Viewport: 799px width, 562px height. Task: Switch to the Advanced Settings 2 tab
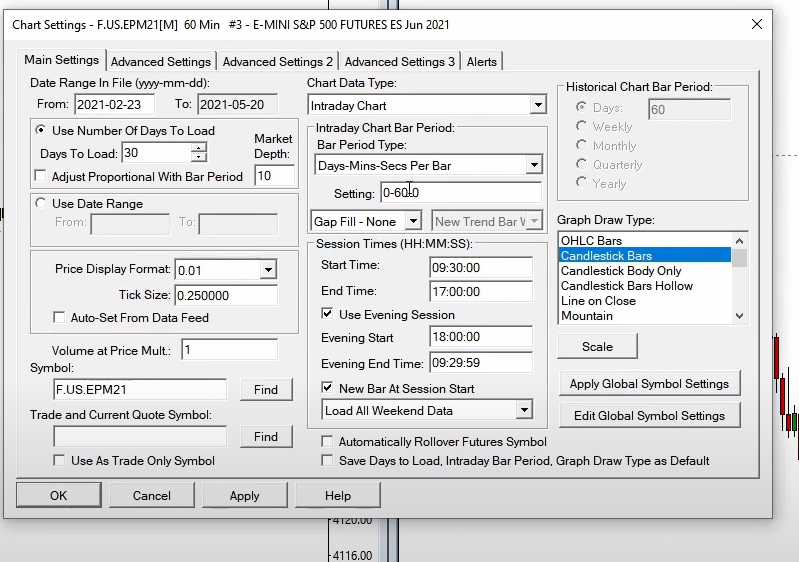coord(278,62)
